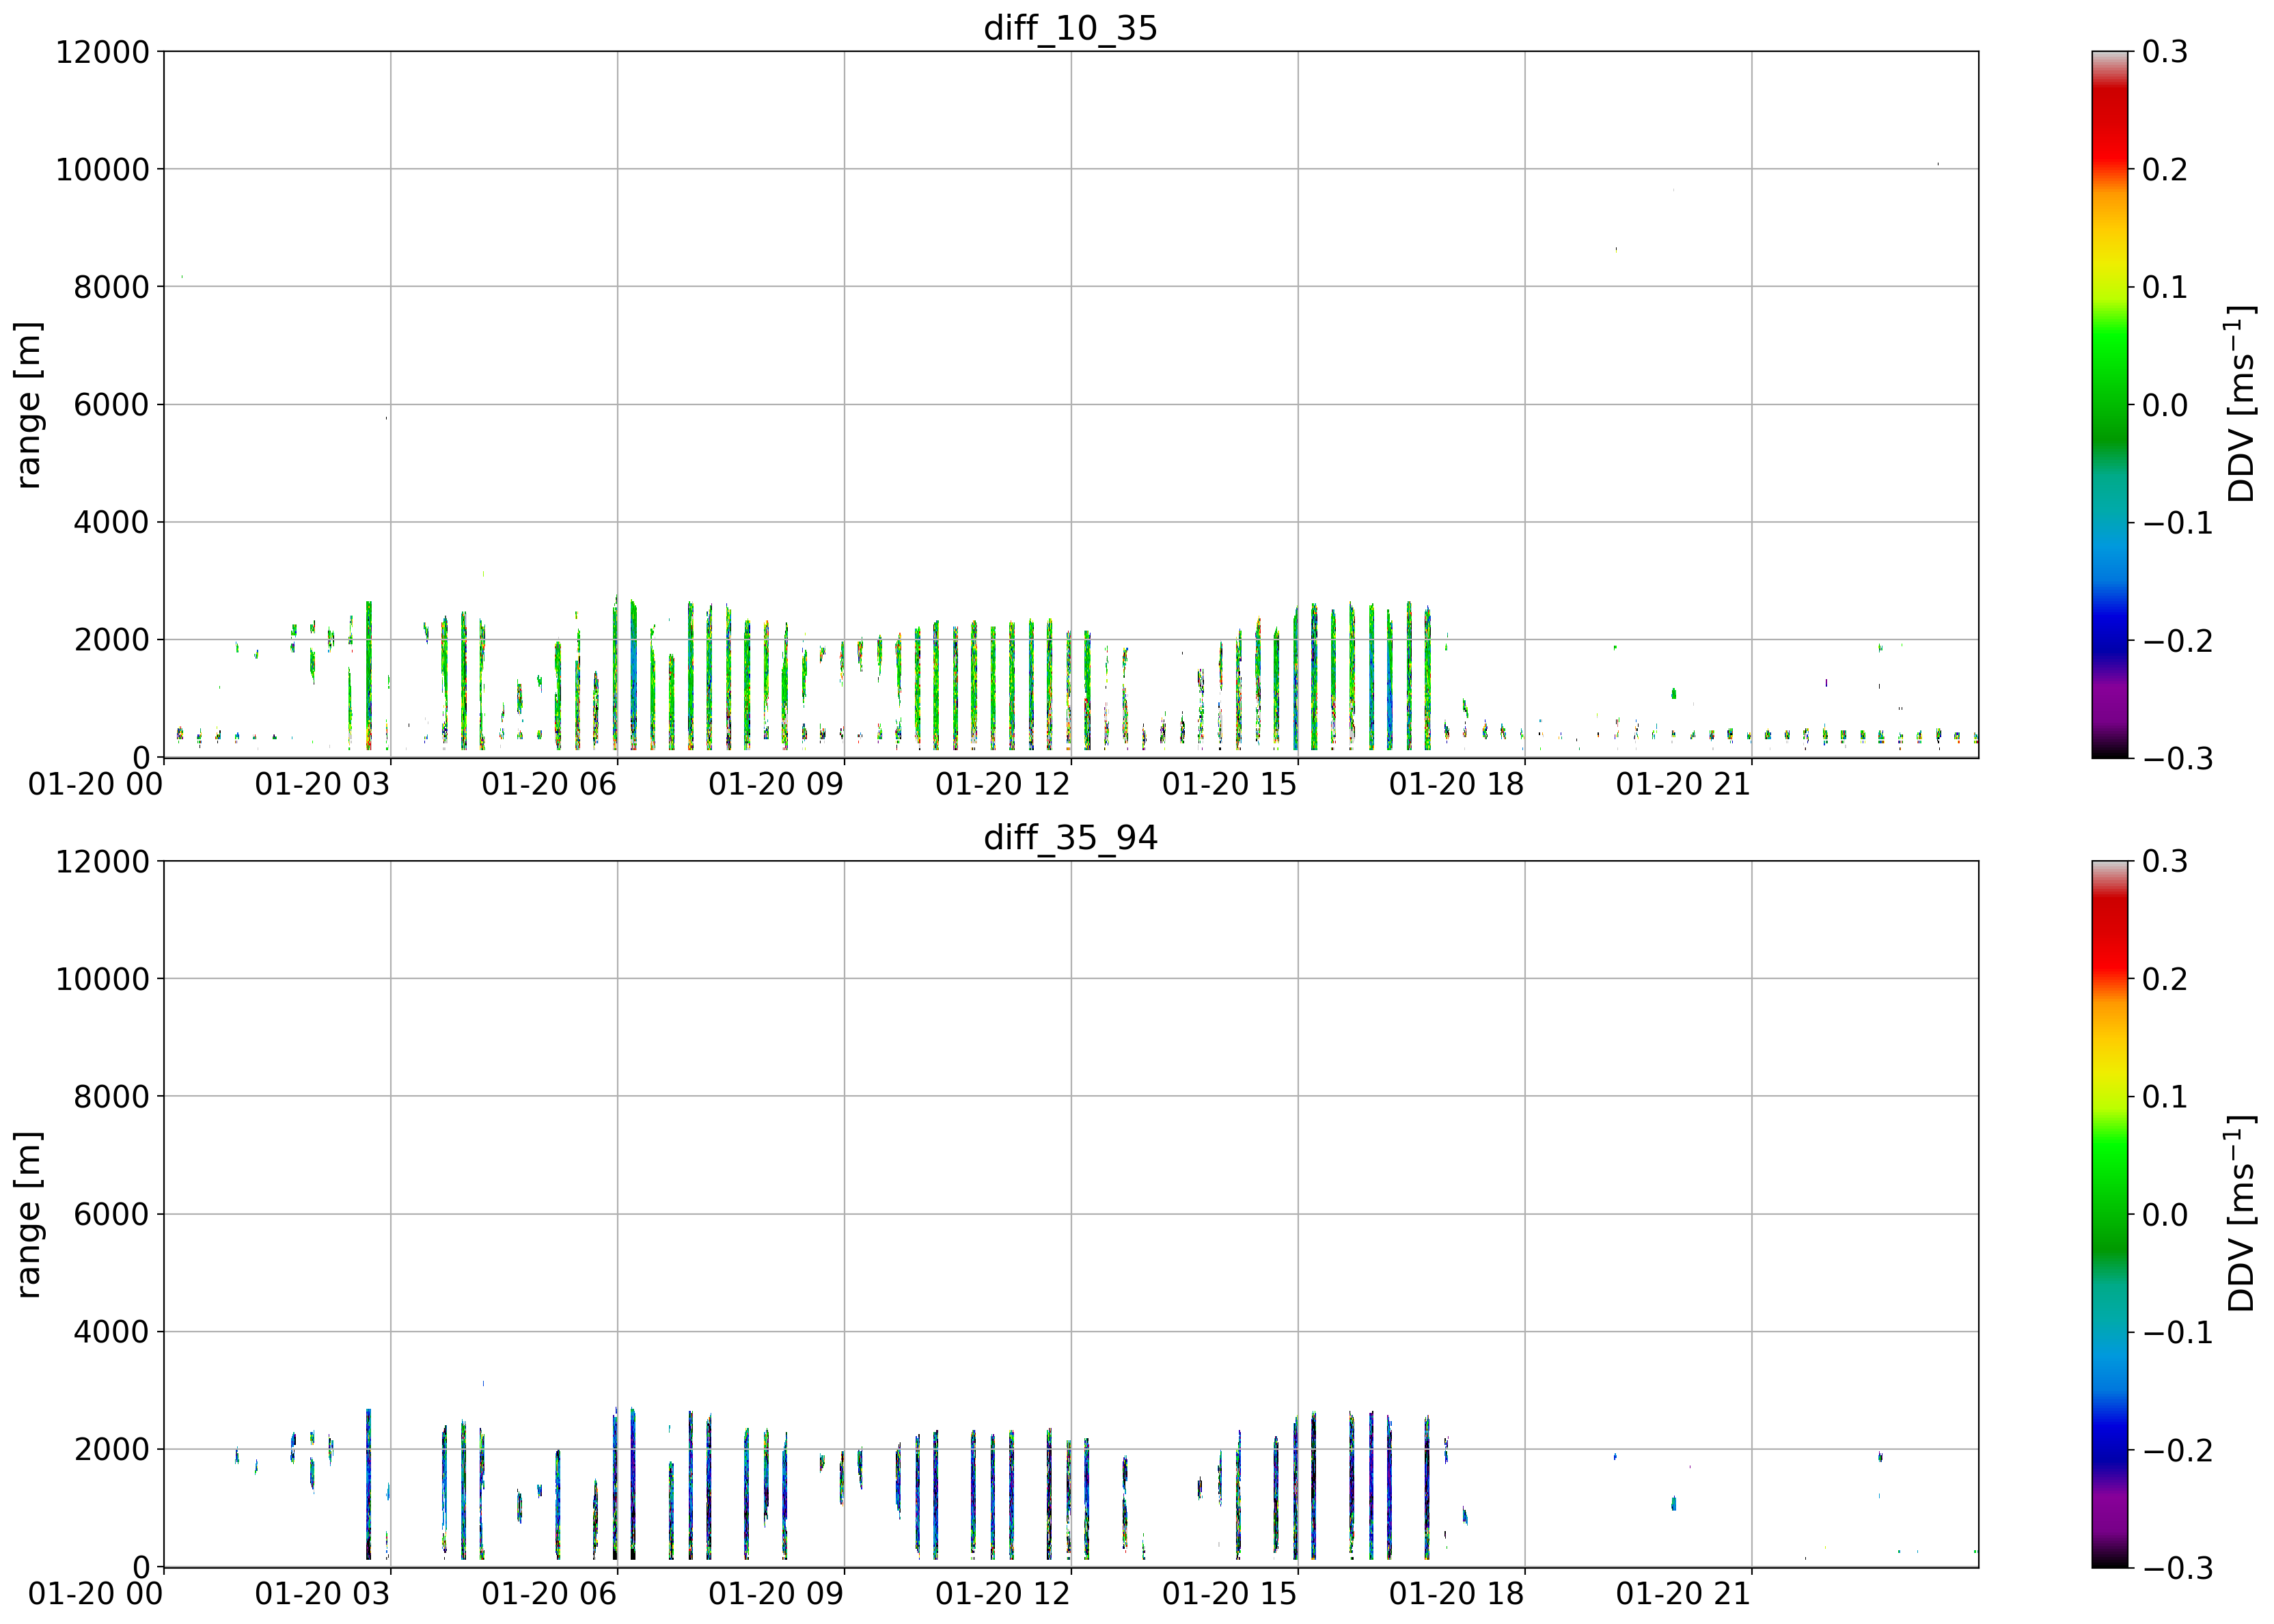2274x1624 pixels.
Task: Click the diff_35_94 plot title
Action: tap(1070, 837)
